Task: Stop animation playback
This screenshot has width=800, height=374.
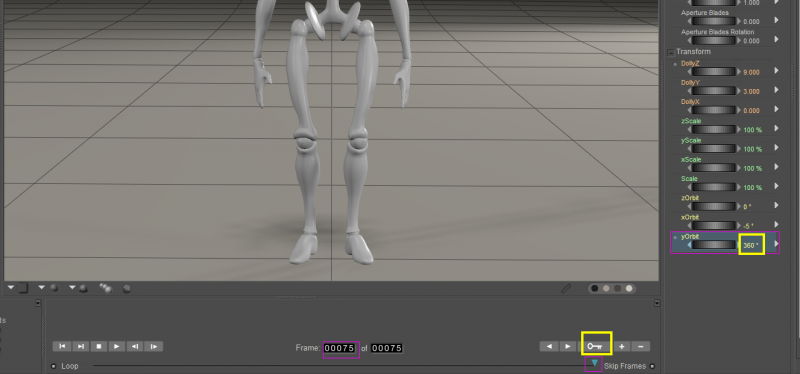Action: (x=98, y=346)
